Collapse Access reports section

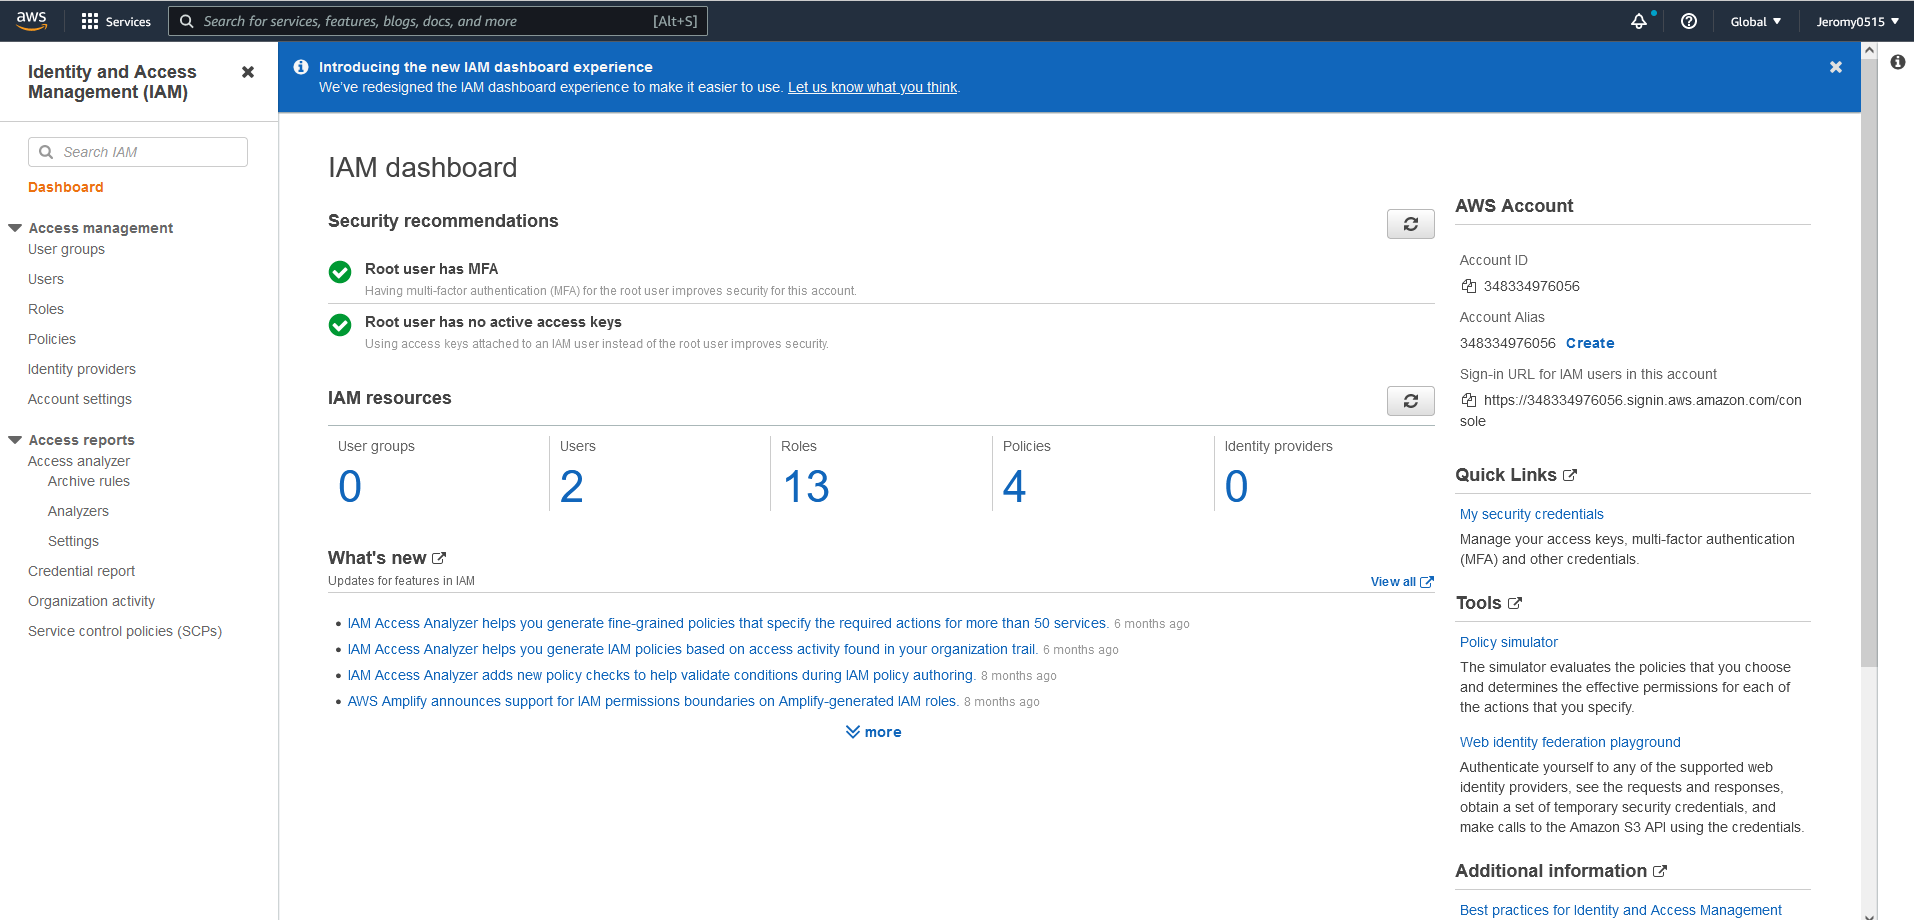(x=15, y=440)
